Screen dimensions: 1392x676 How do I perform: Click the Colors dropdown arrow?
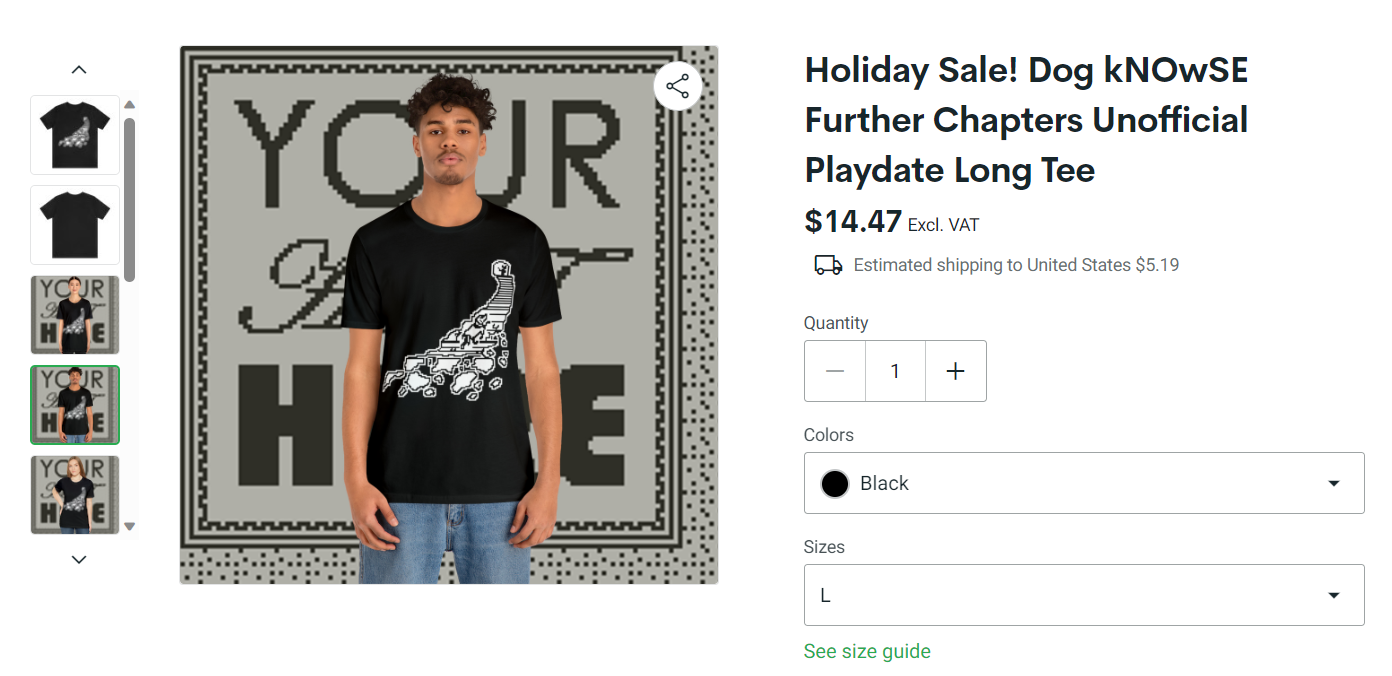pyautogui.click(x=1333, y=483)
